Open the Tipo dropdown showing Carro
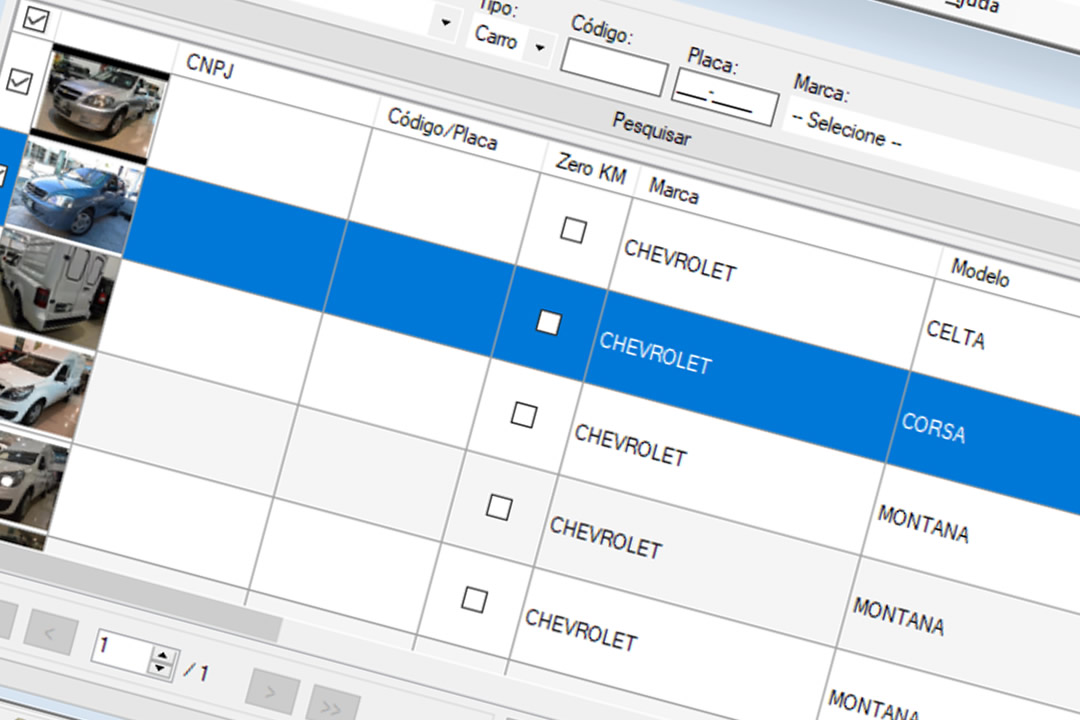1080x720 pixels. point(510,41)
